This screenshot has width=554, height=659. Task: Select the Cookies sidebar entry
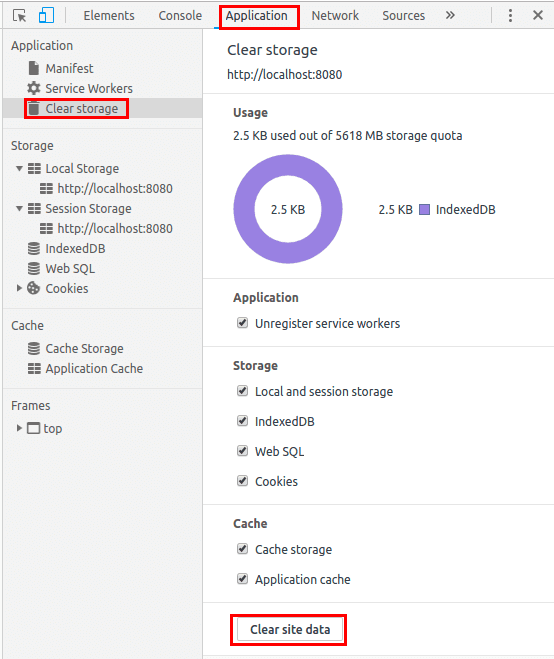(67, 288)
